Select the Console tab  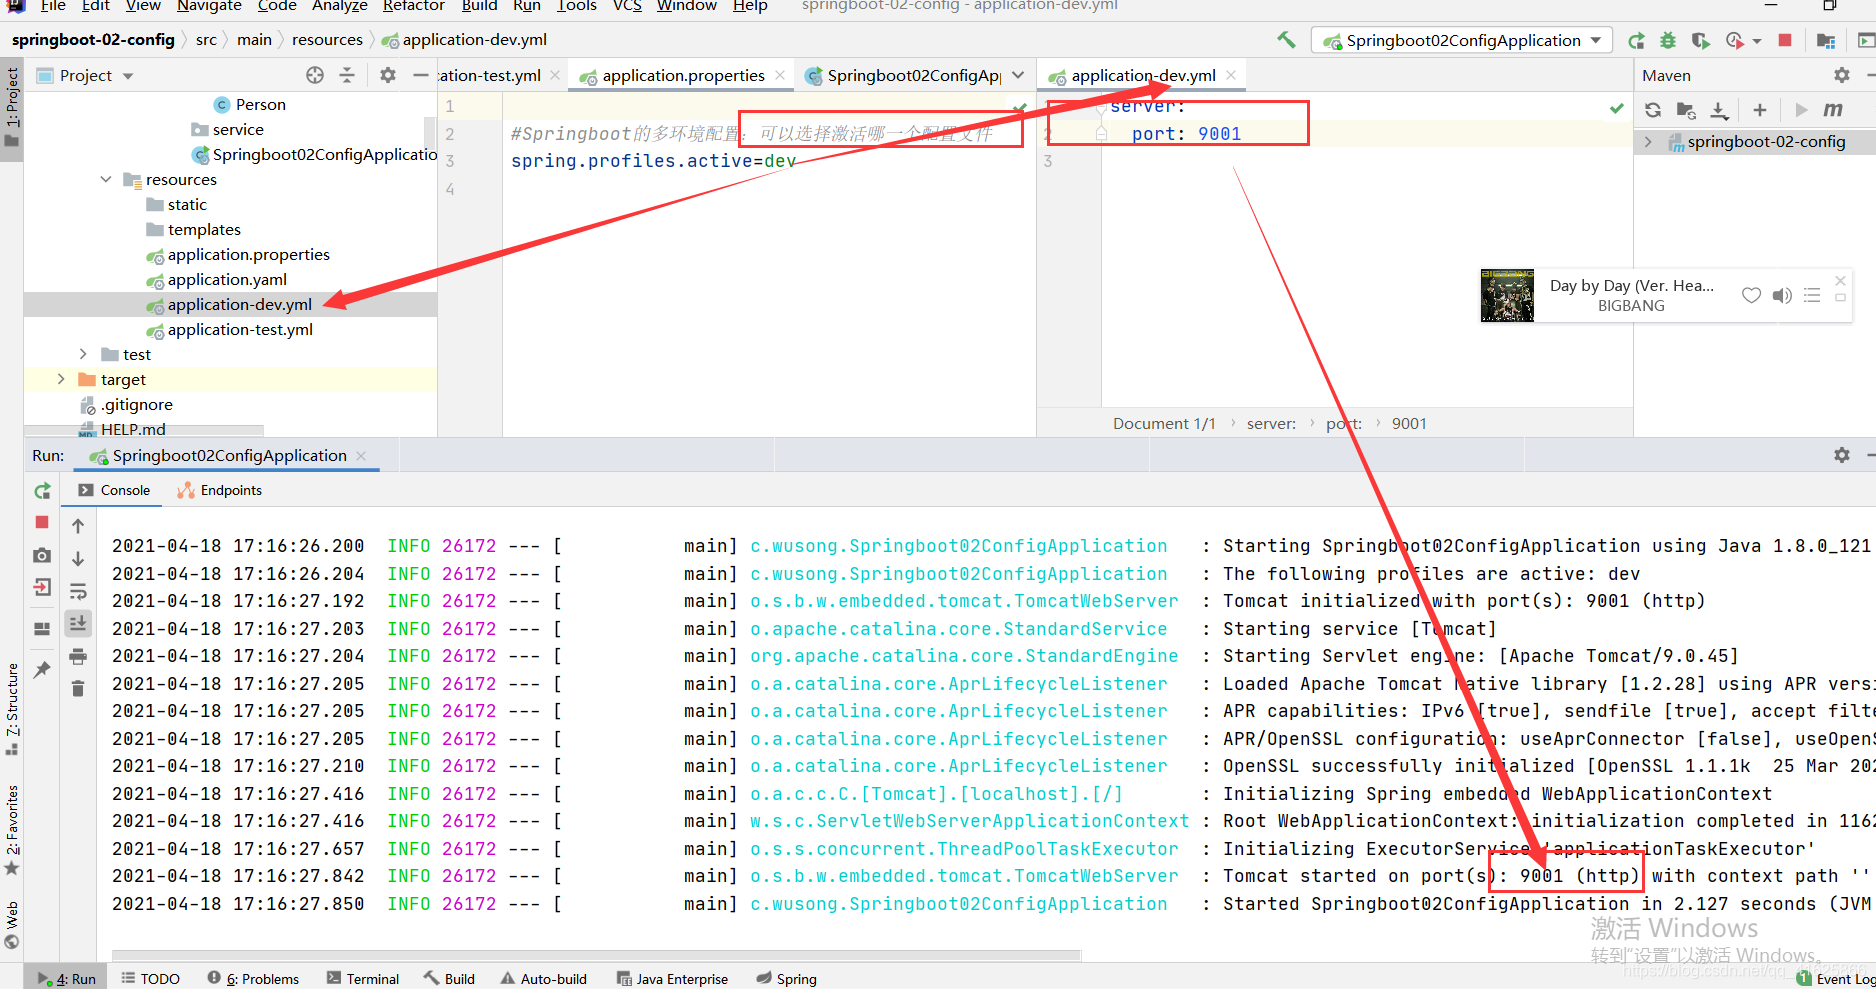[114, 490]
